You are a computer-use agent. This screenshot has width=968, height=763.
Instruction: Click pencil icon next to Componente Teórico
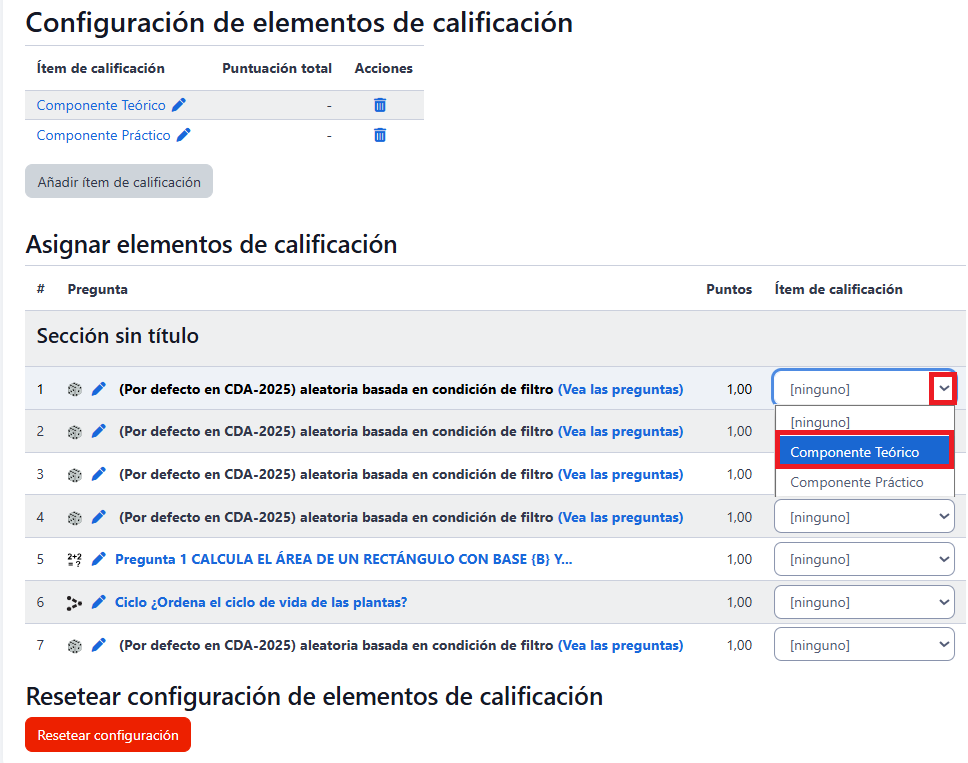(x=179, y=105)
